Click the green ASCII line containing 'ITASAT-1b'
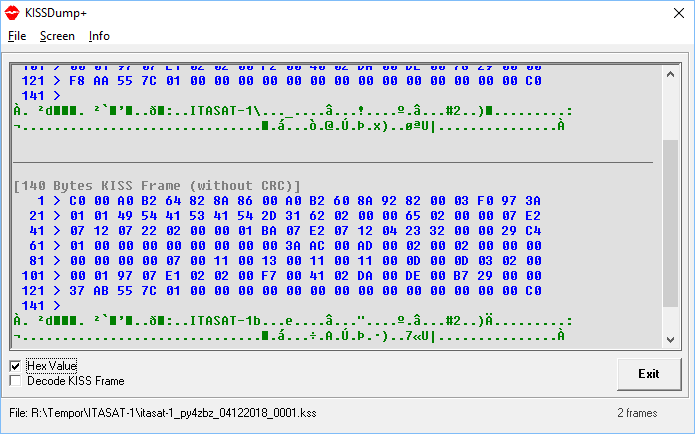 pyautogui.click(x=293, y=321)
